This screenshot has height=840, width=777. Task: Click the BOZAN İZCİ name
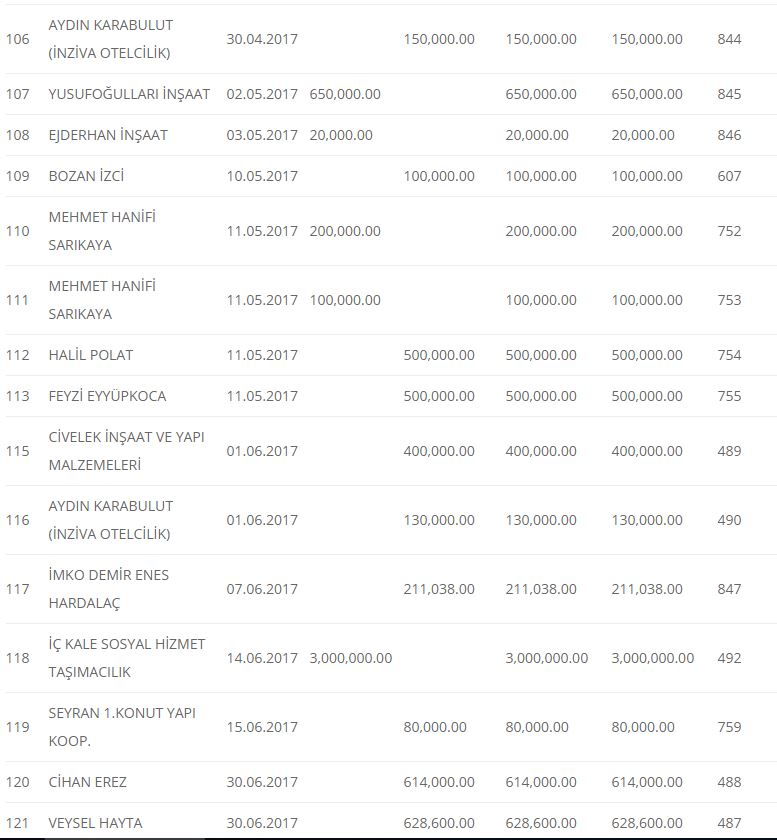(x=86, y=176)
